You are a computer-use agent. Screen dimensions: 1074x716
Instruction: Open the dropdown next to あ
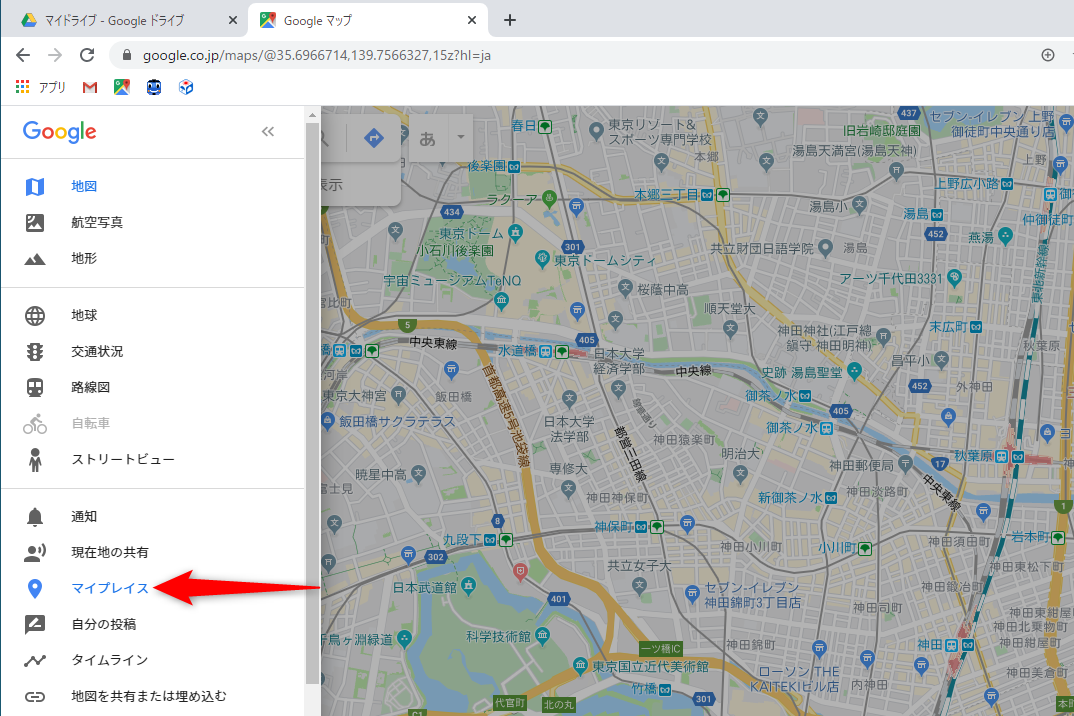(460, 139)
